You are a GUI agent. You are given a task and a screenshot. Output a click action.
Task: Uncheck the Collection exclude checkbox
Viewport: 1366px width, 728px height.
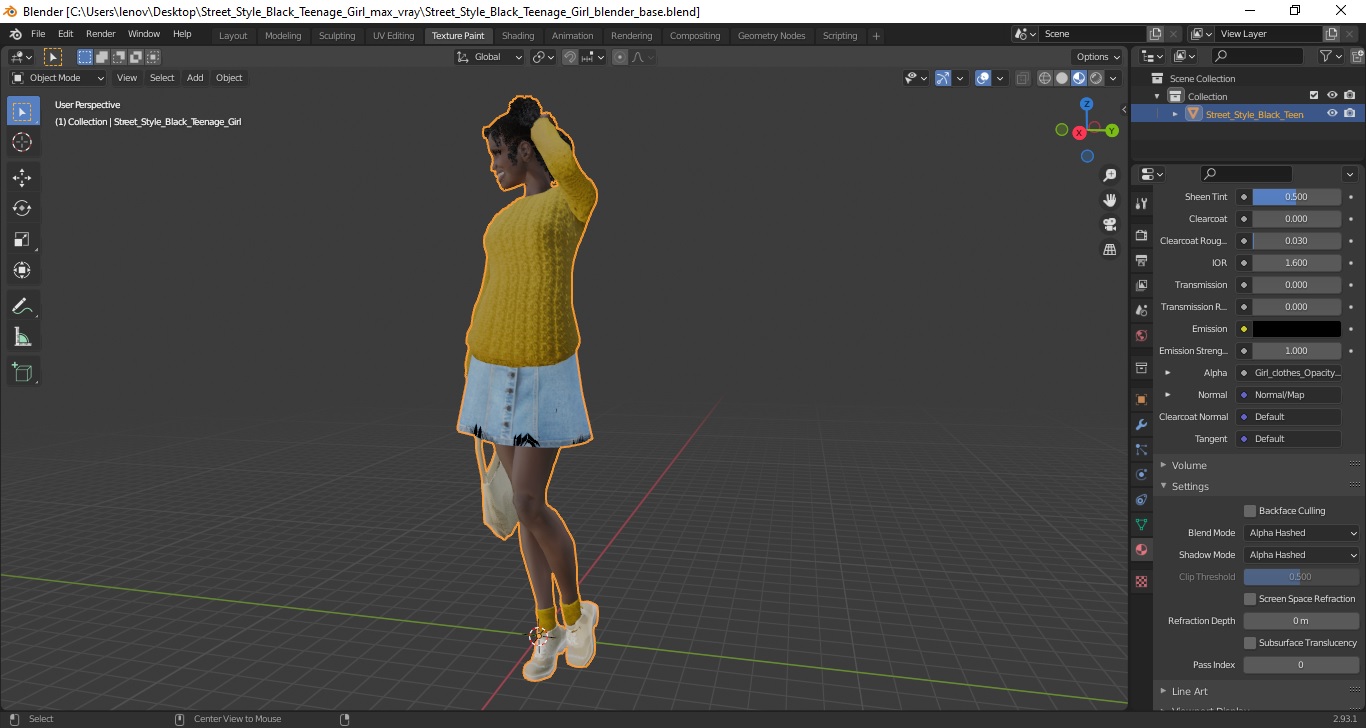point(1314,96)
